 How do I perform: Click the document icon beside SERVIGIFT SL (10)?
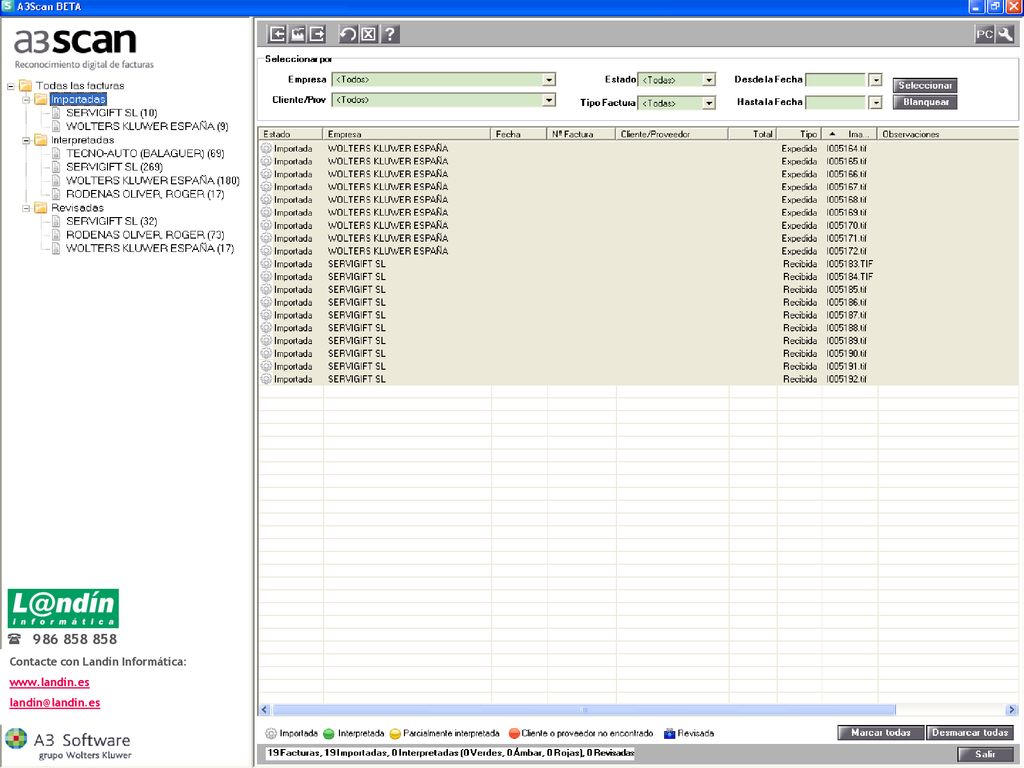56,113
